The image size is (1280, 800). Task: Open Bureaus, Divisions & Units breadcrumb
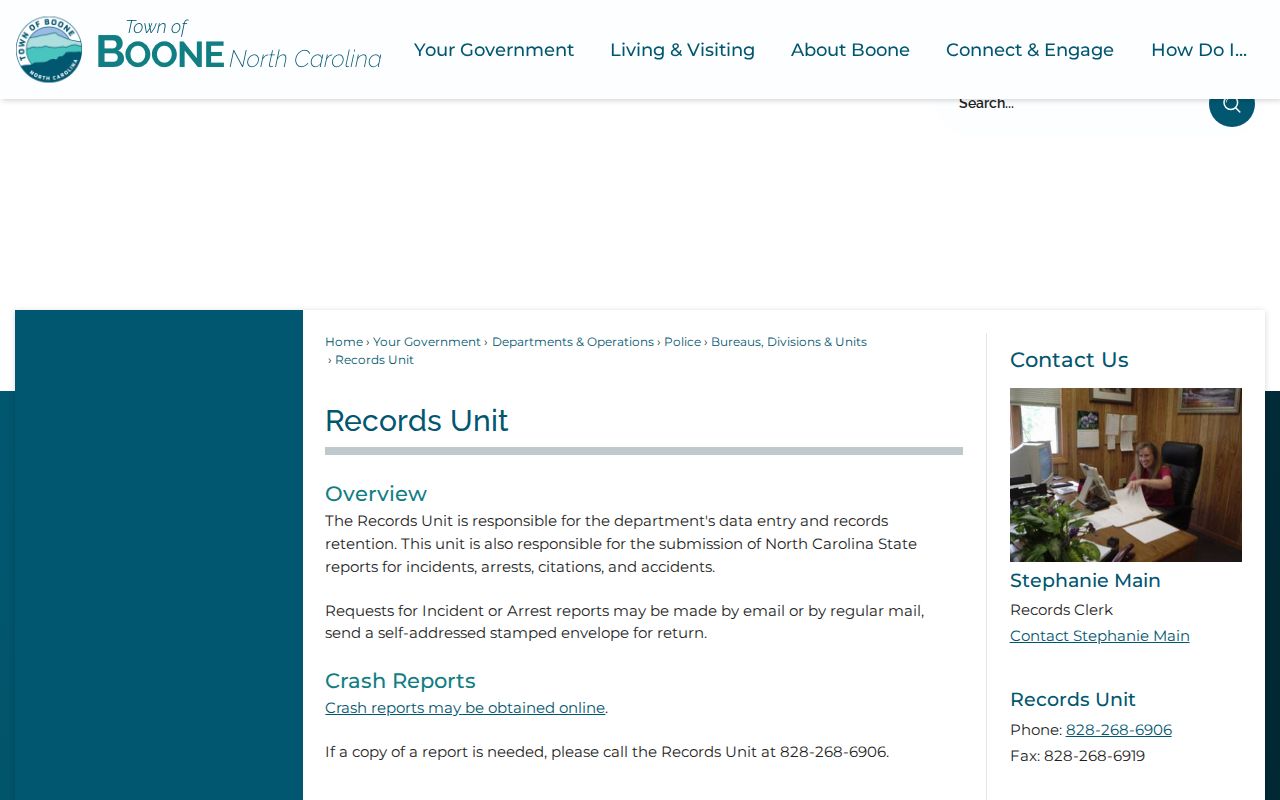tap(789, 342)
